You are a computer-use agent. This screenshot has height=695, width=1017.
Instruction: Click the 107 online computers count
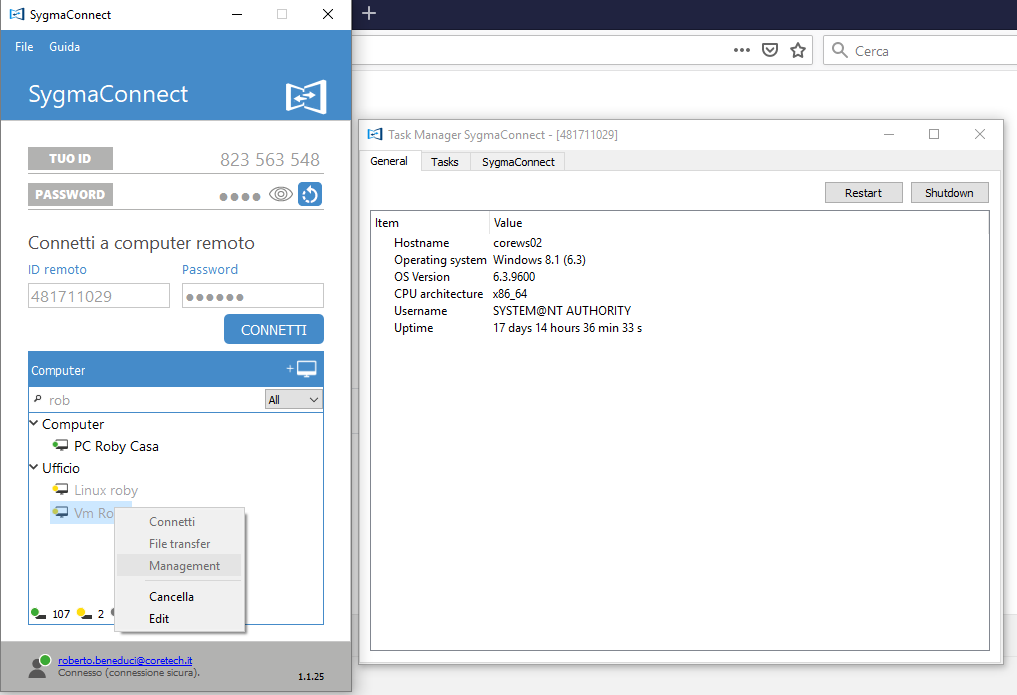click(x=61, y=614)
